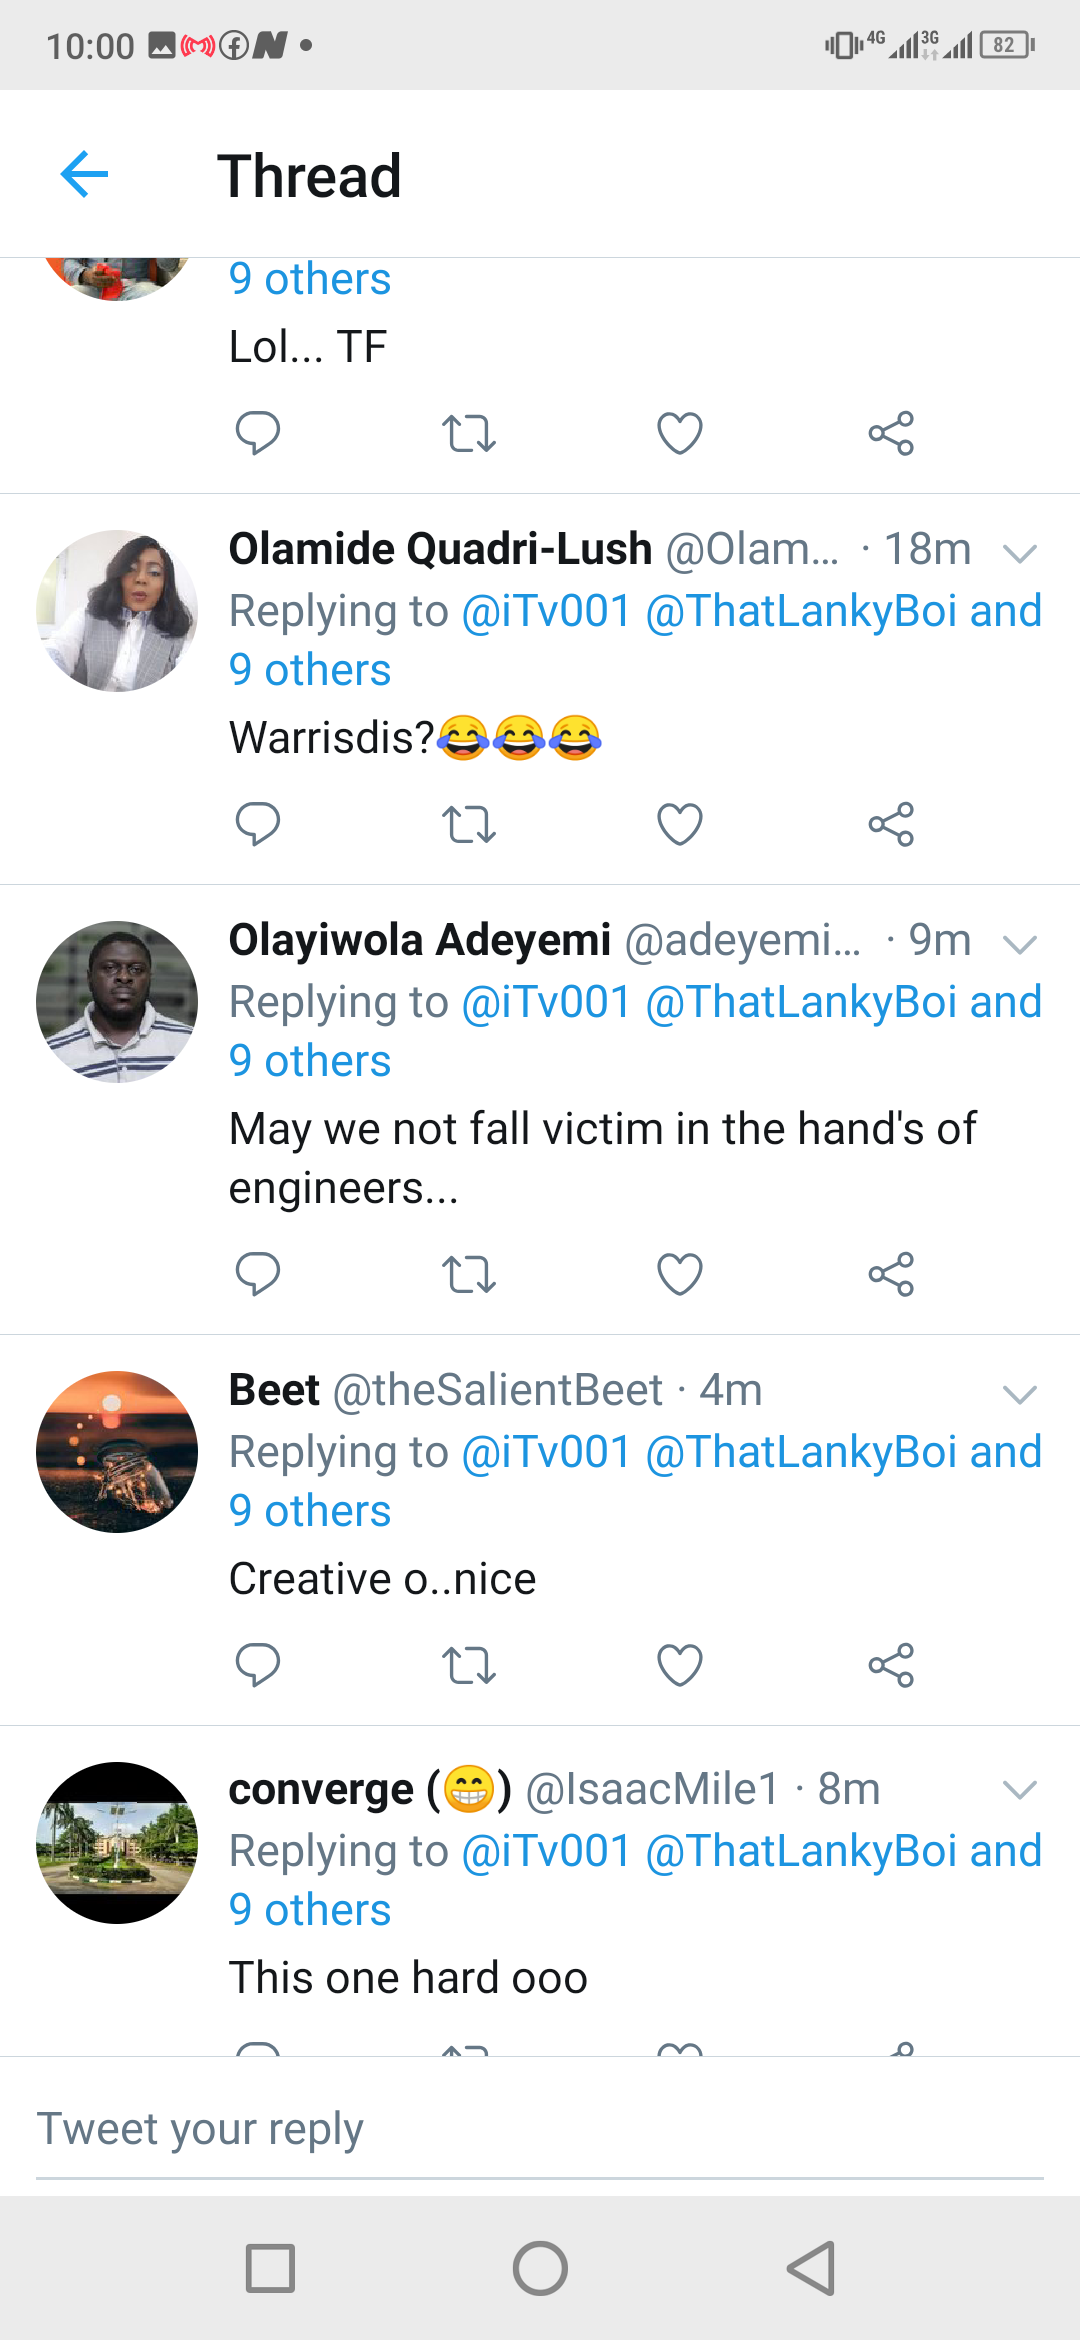Open options chevron on Olamide Quadri-Lush's tweet
This screenshot has width=1080, height=2340.
1019,553
